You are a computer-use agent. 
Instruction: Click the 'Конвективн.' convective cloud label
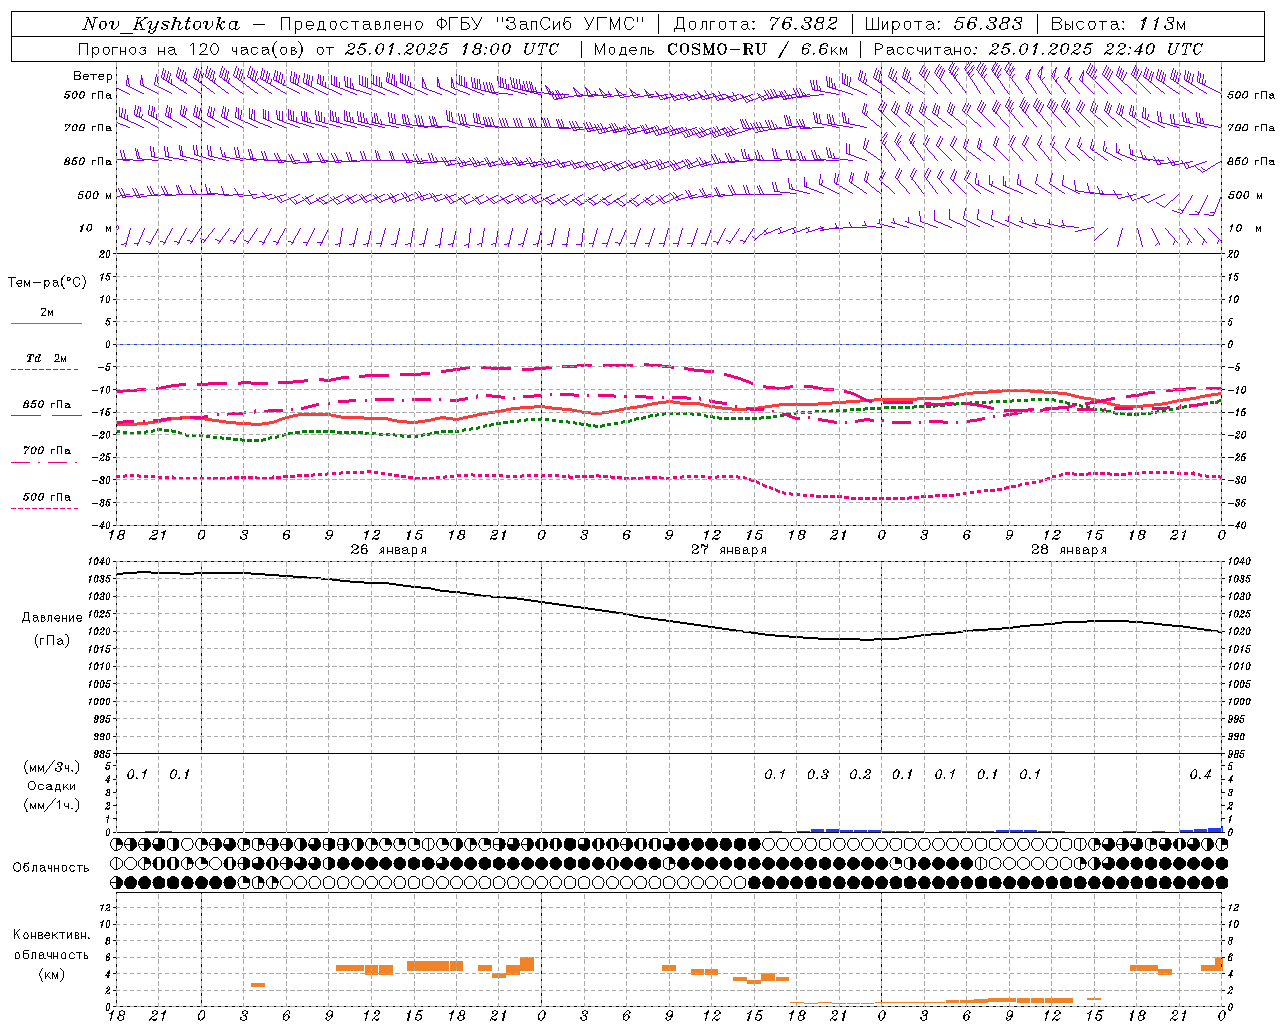(52, 935)
